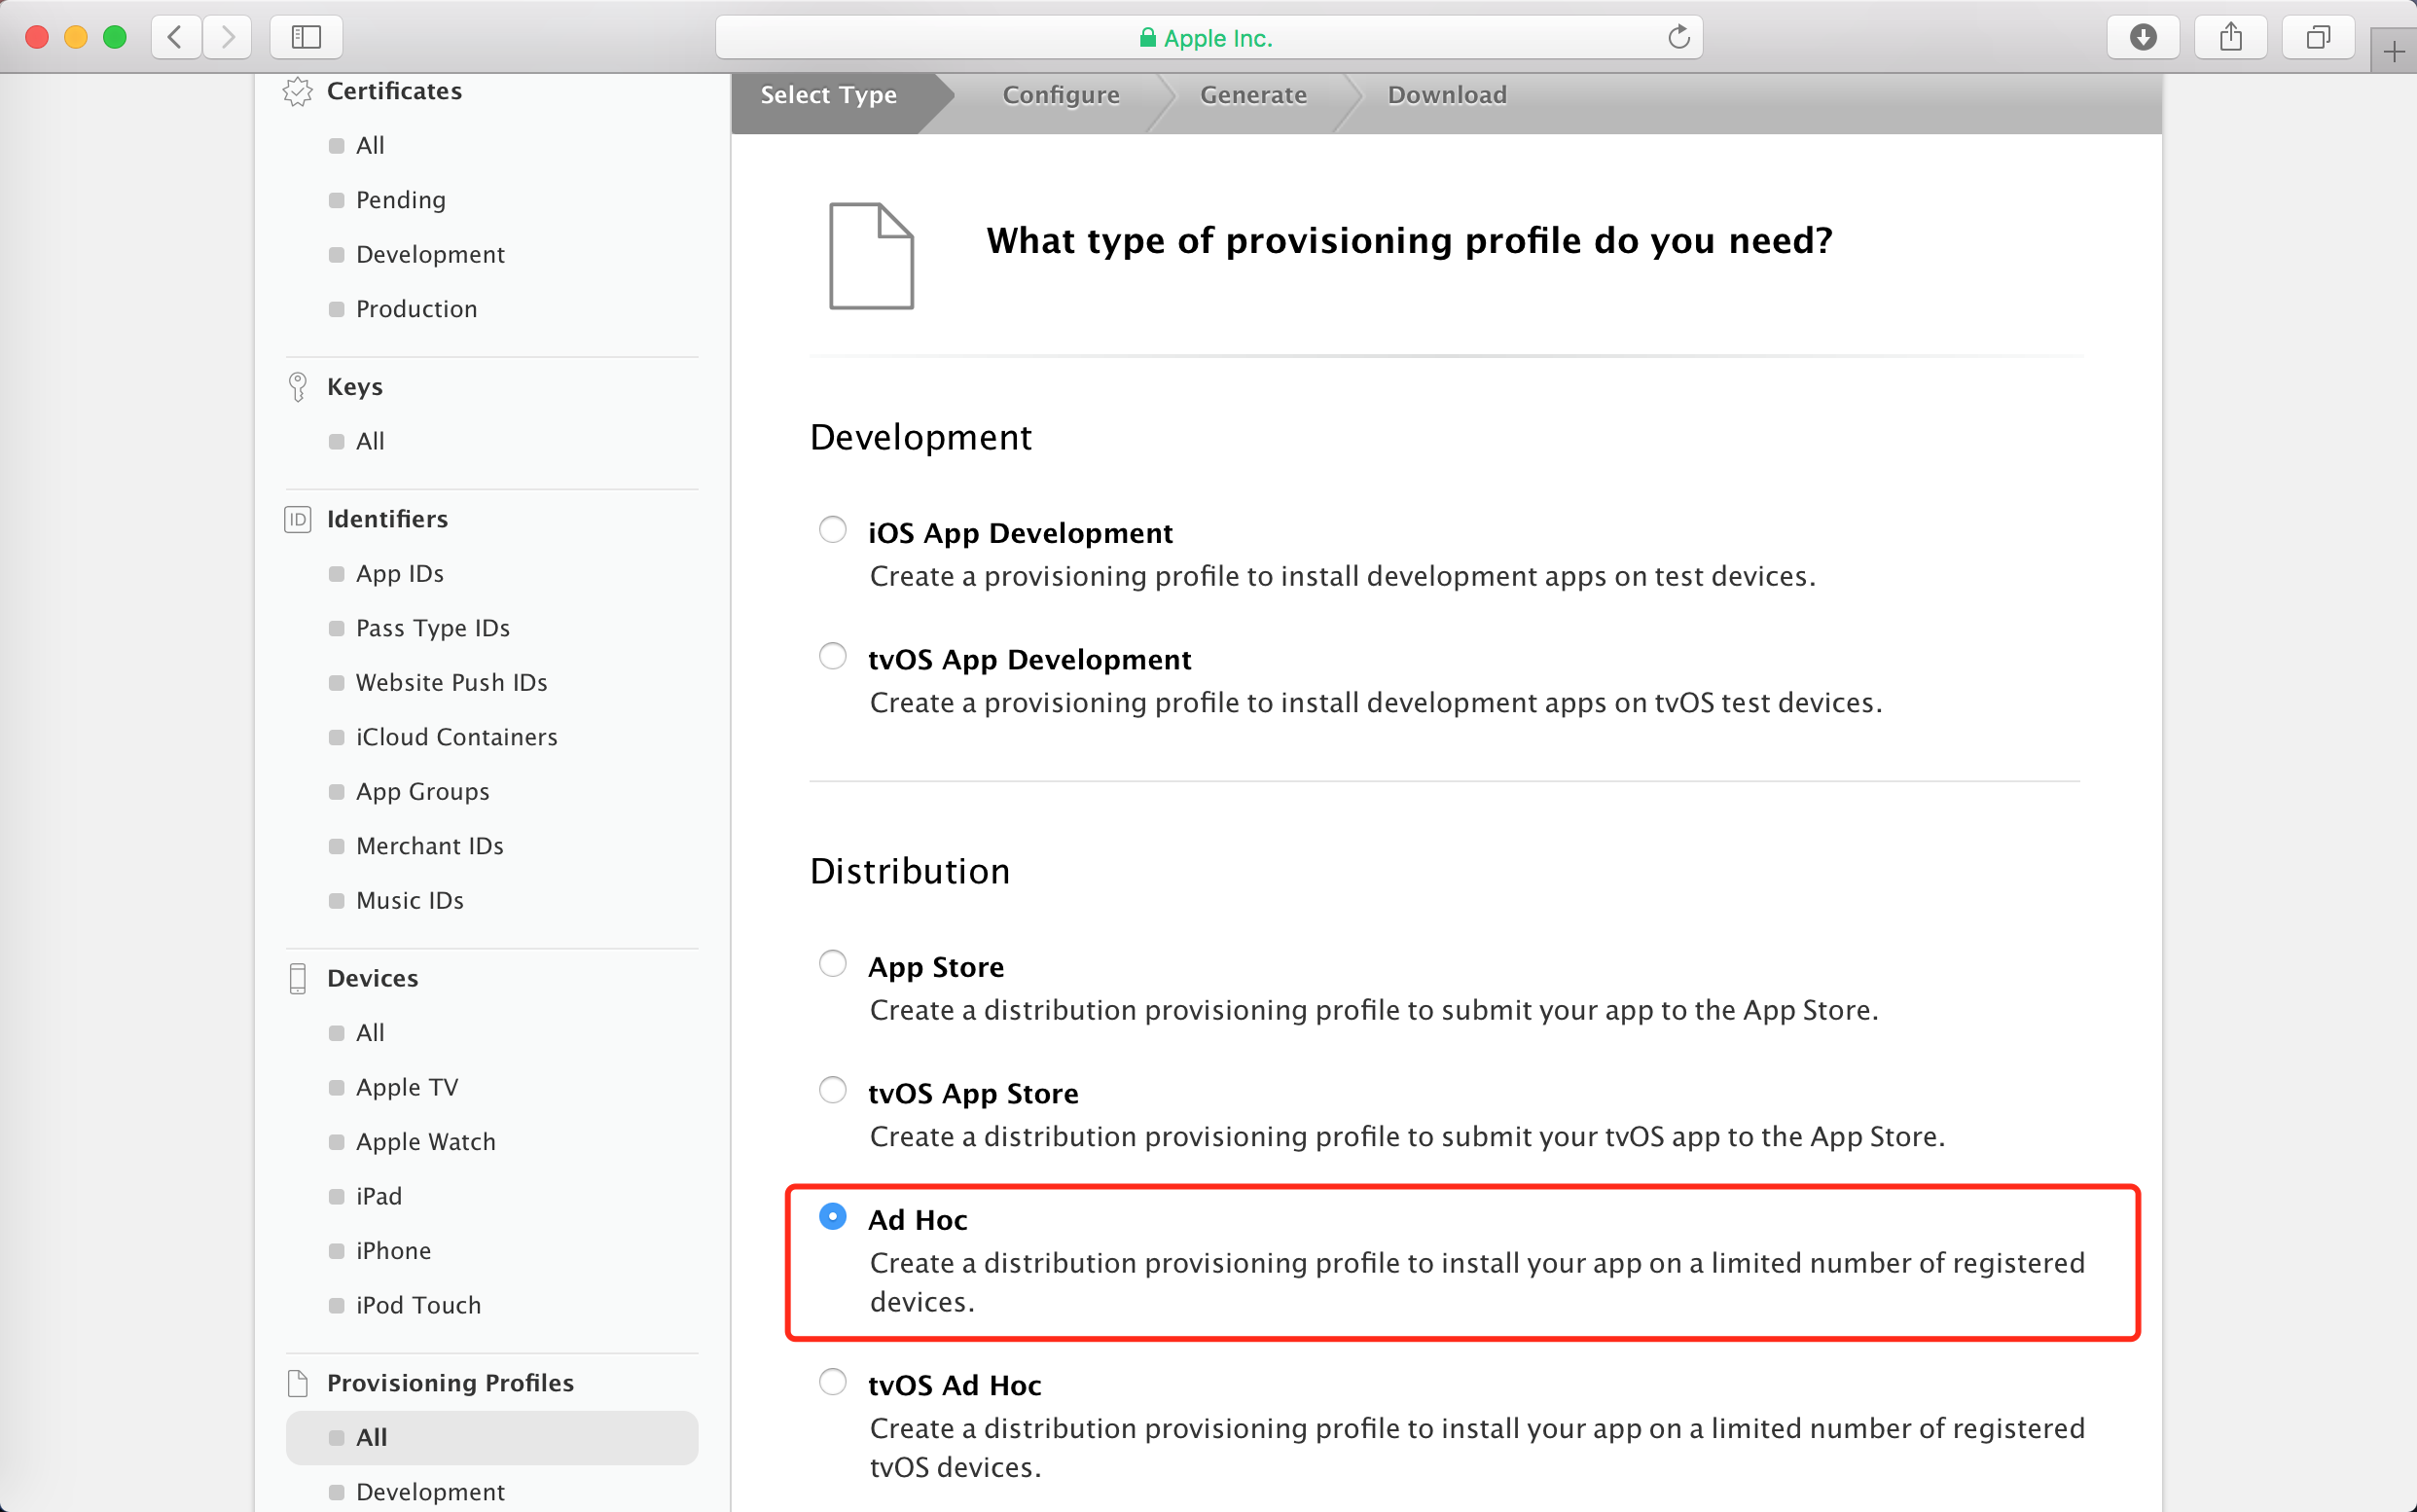Click the Download step tab

(x=1447, y=95)
